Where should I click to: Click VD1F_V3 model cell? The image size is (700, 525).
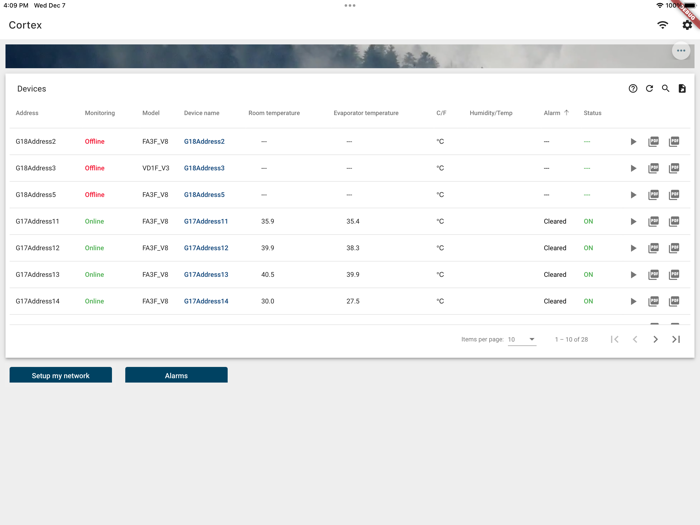(x=156, y=168)
